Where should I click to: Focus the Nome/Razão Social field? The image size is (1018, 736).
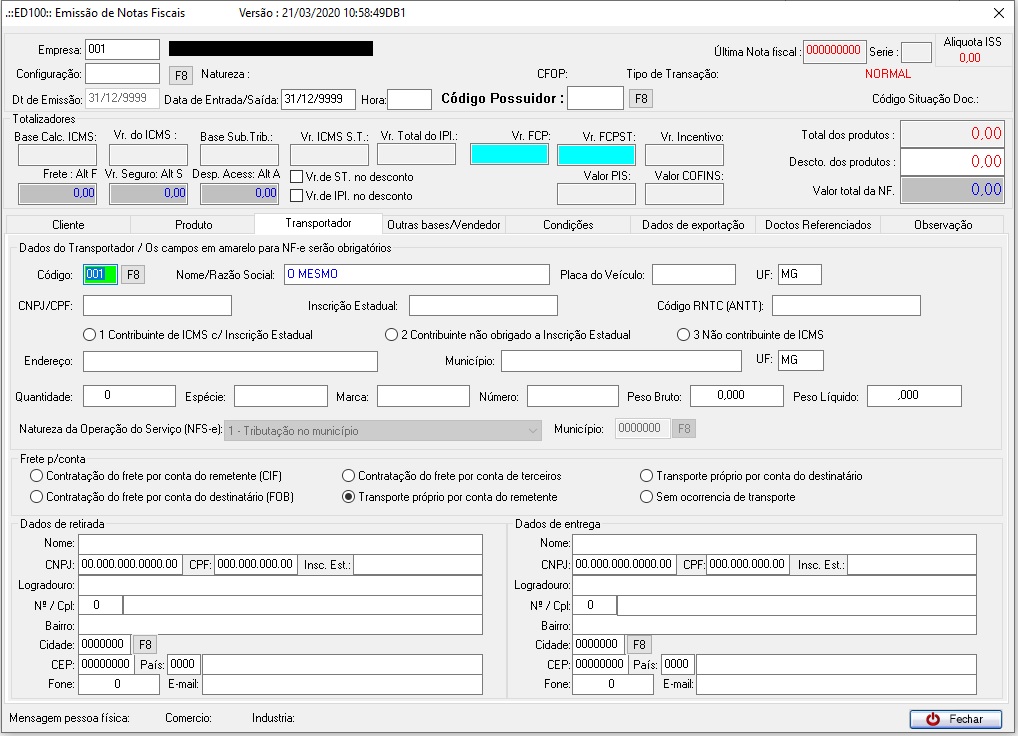pyautogui.click(x=416, y=274)
